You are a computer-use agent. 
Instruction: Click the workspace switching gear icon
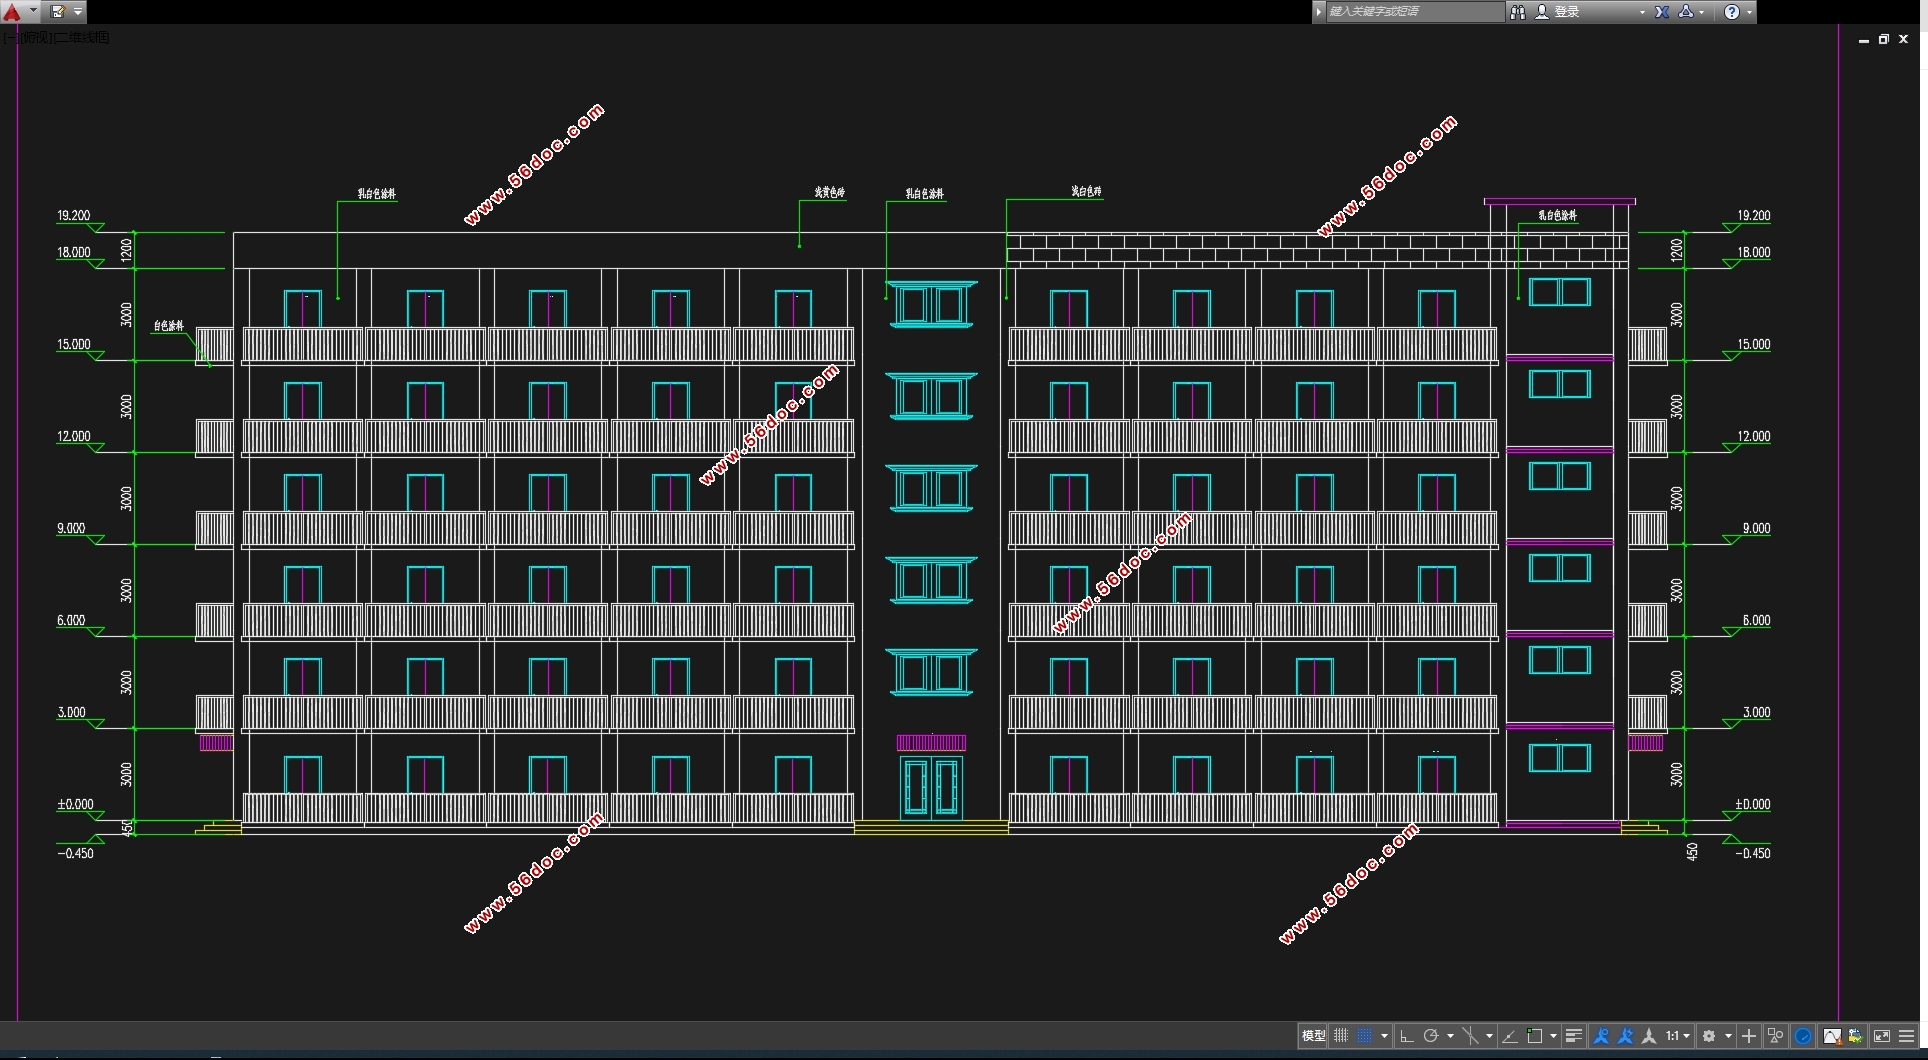[1709, 1036]
